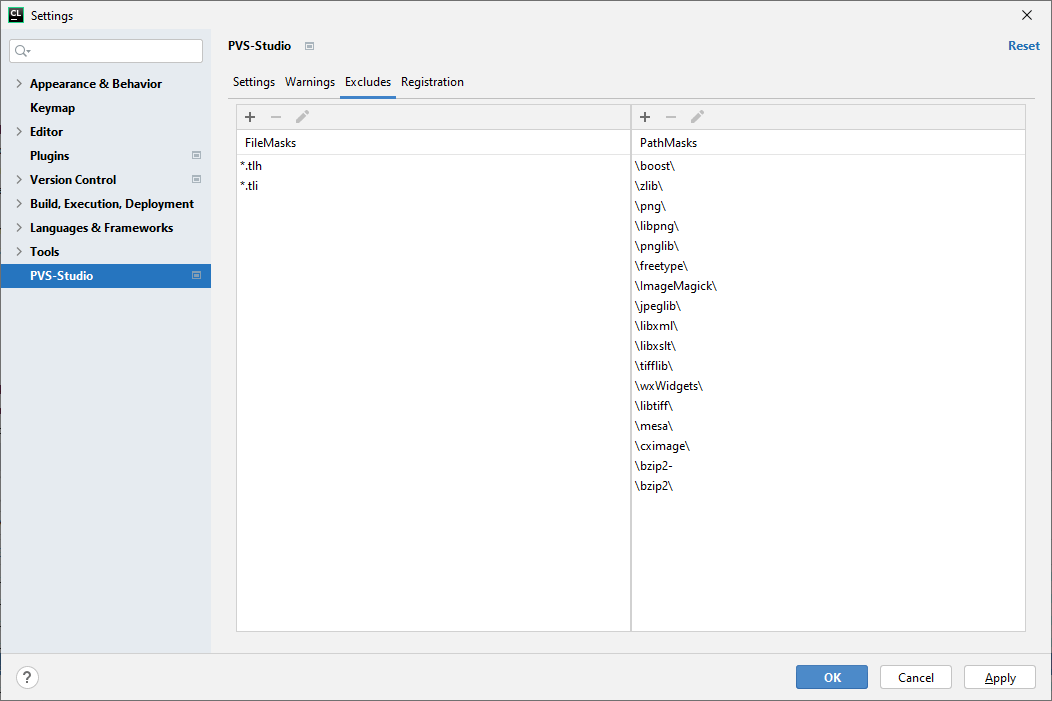Viewport: 1052px width, 701px height.
Task: Expand Build, Execution, Deployment section
Action: (x=19, y=204)
